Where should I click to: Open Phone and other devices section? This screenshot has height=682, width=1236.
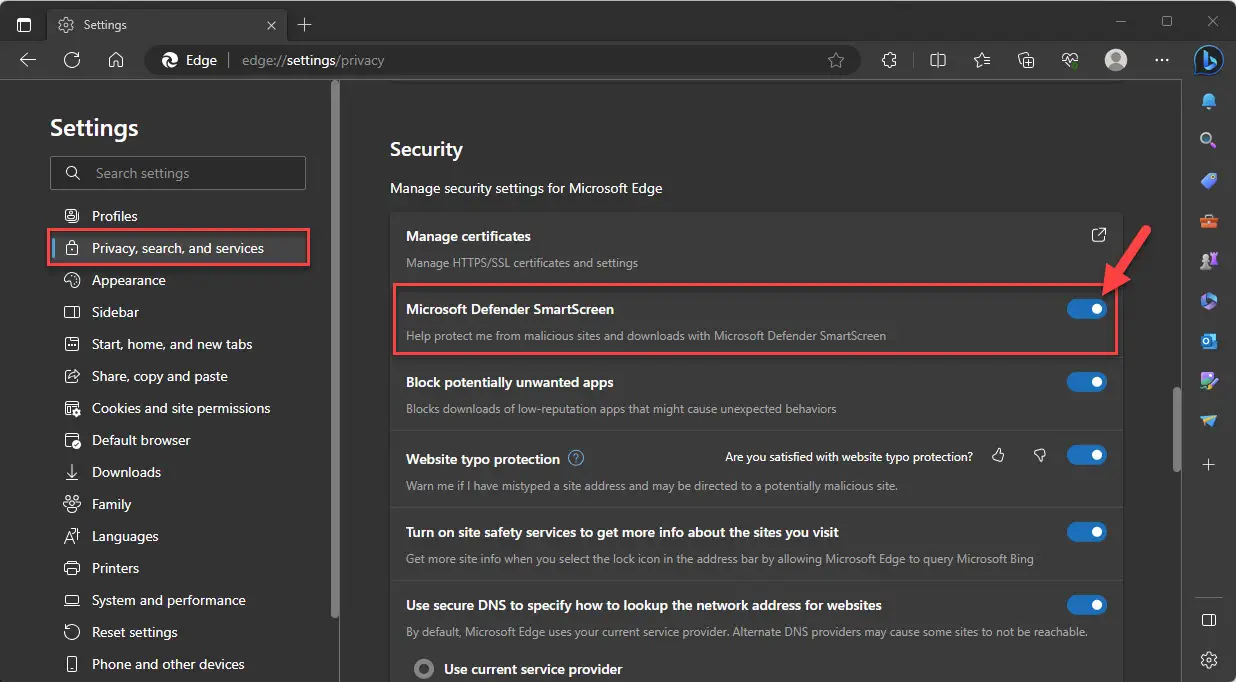pyautogui.click(x=178, y=664)
